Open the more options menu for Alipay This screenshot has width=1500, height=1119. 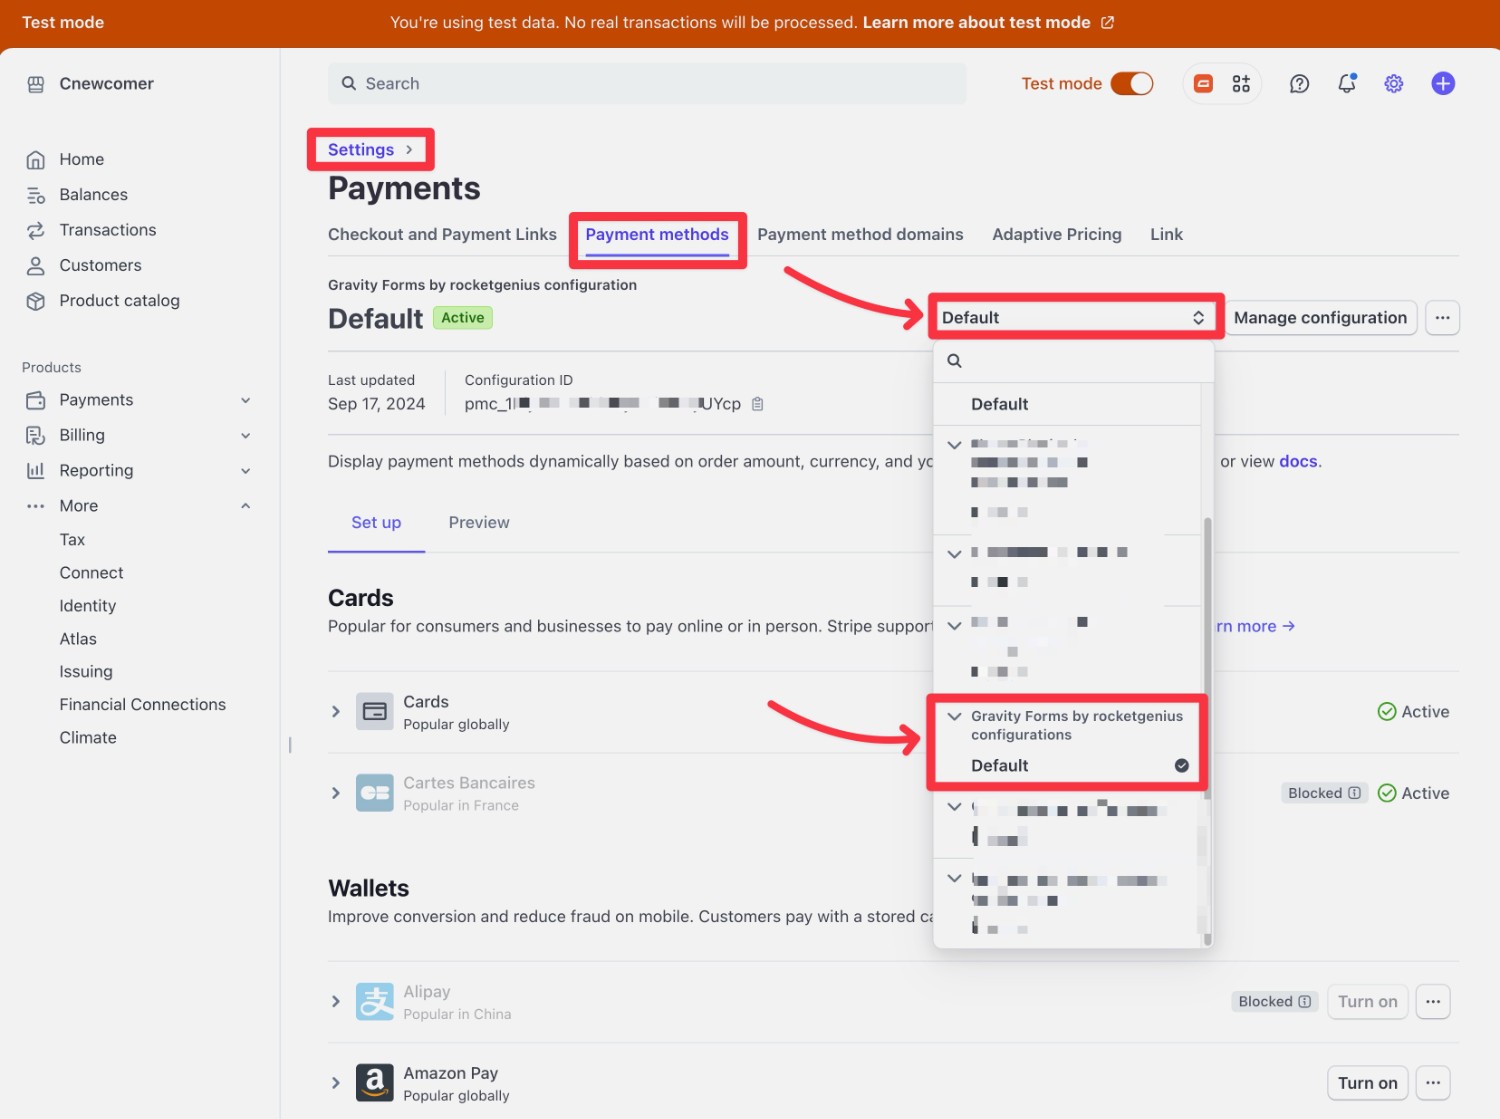tap(1433, 1001)
